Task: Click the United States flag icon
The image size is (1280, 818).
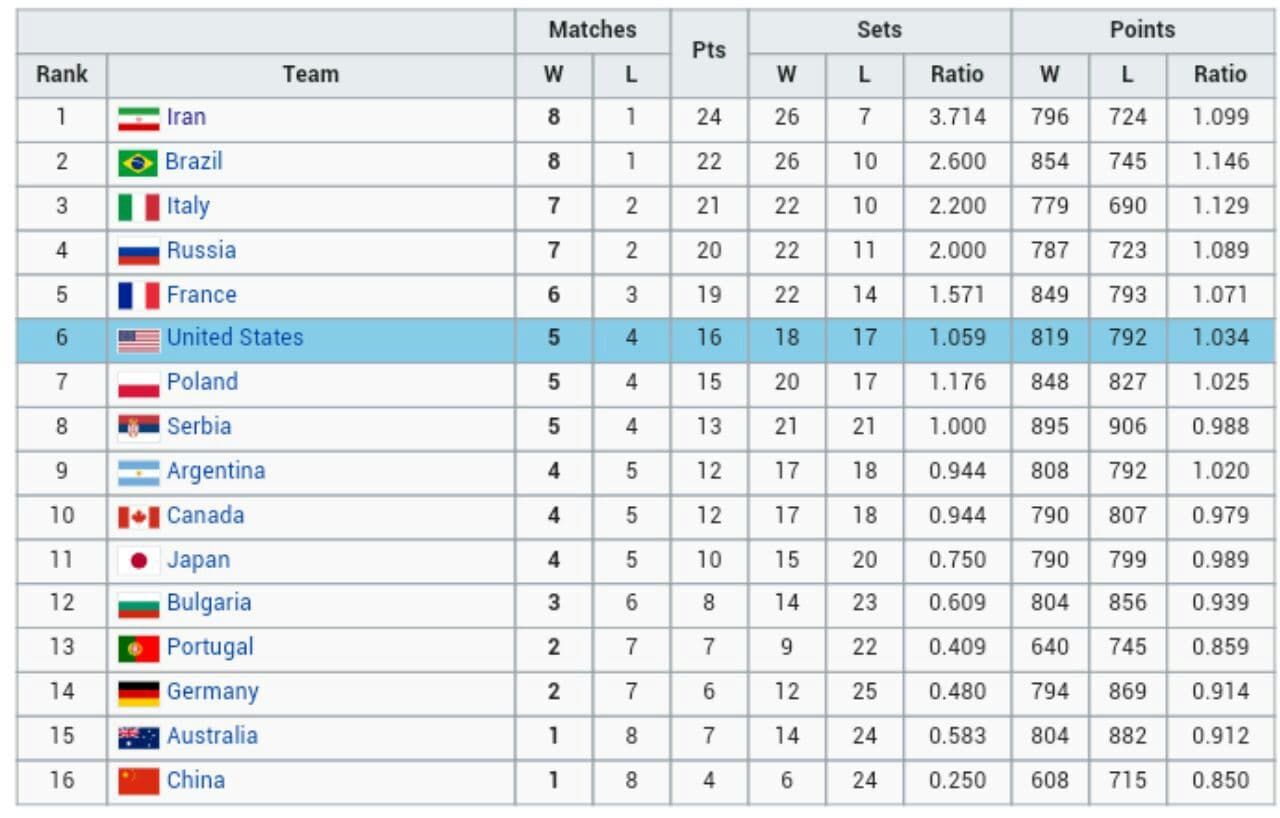Action: (138, 340)
